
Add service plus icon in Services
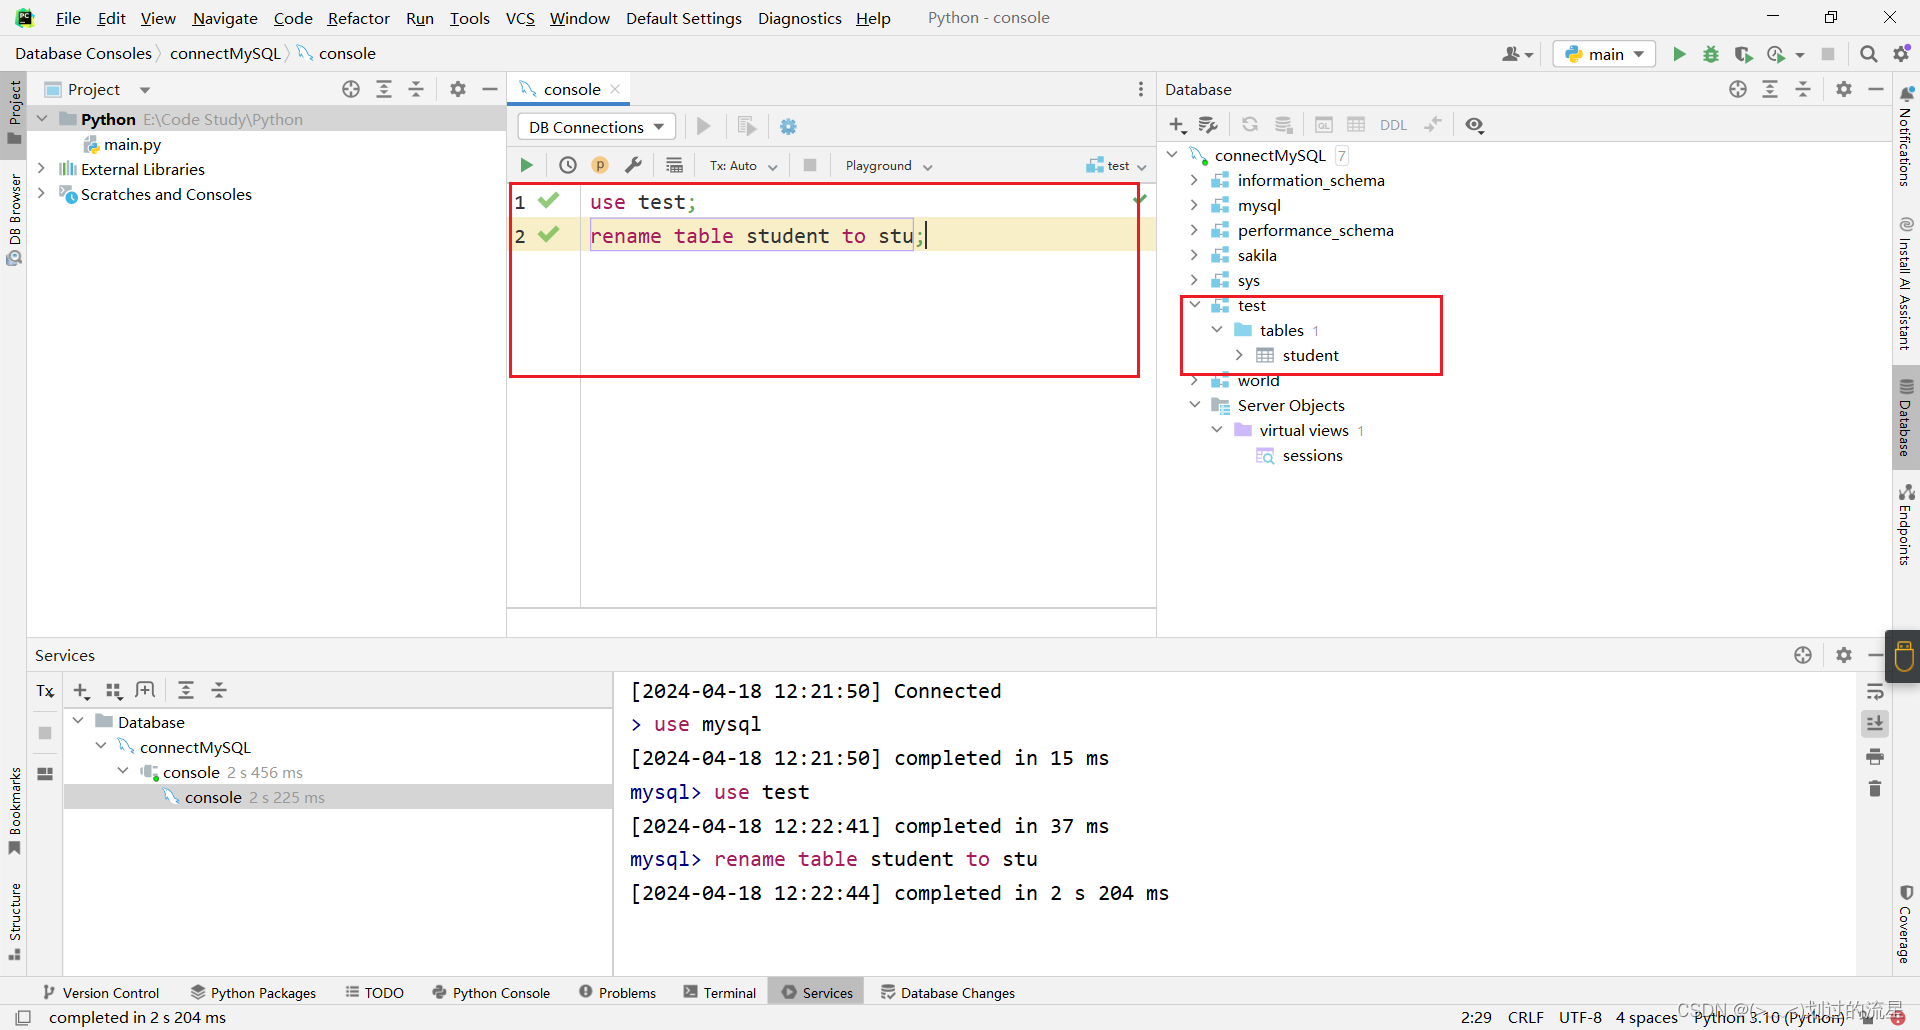(82, 691)
